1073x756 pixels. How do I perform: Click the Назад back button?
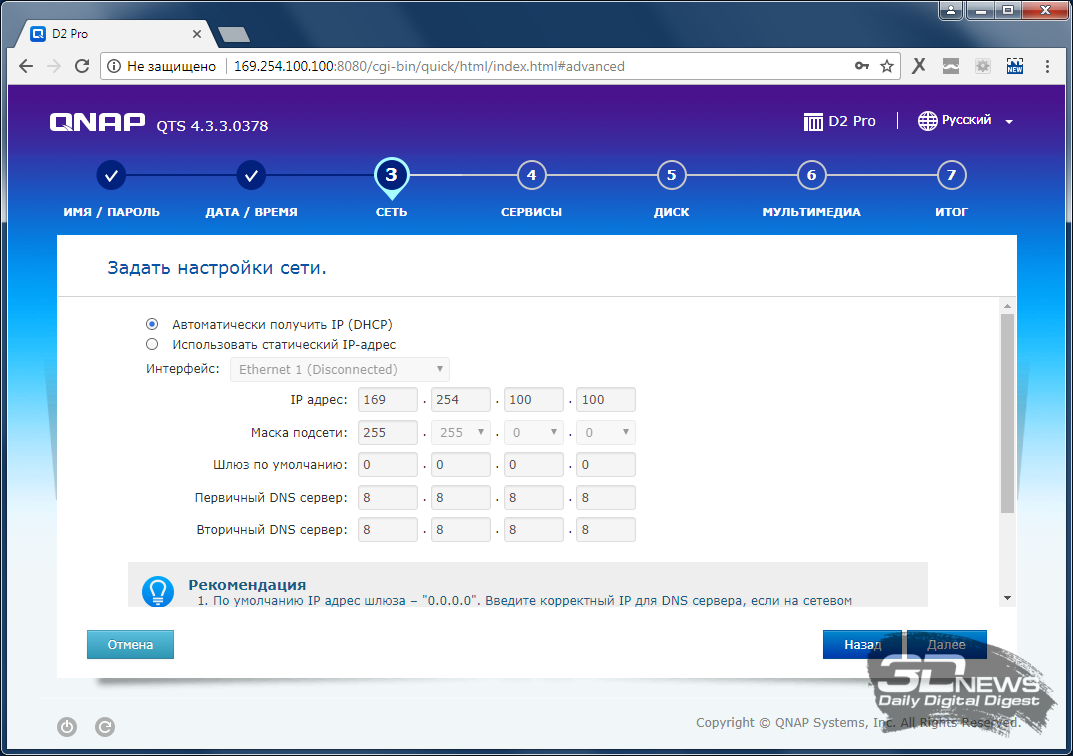(x=862, y=644)
